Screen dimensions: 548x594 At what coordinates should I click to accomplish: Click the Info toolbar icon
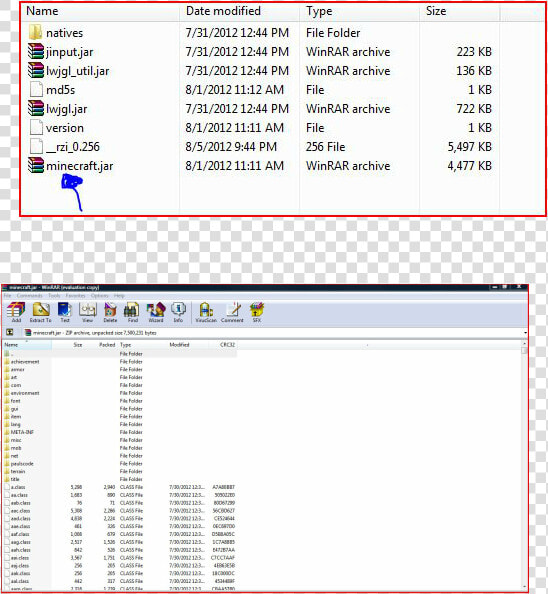pyautogui.click(x=178, y=310)
